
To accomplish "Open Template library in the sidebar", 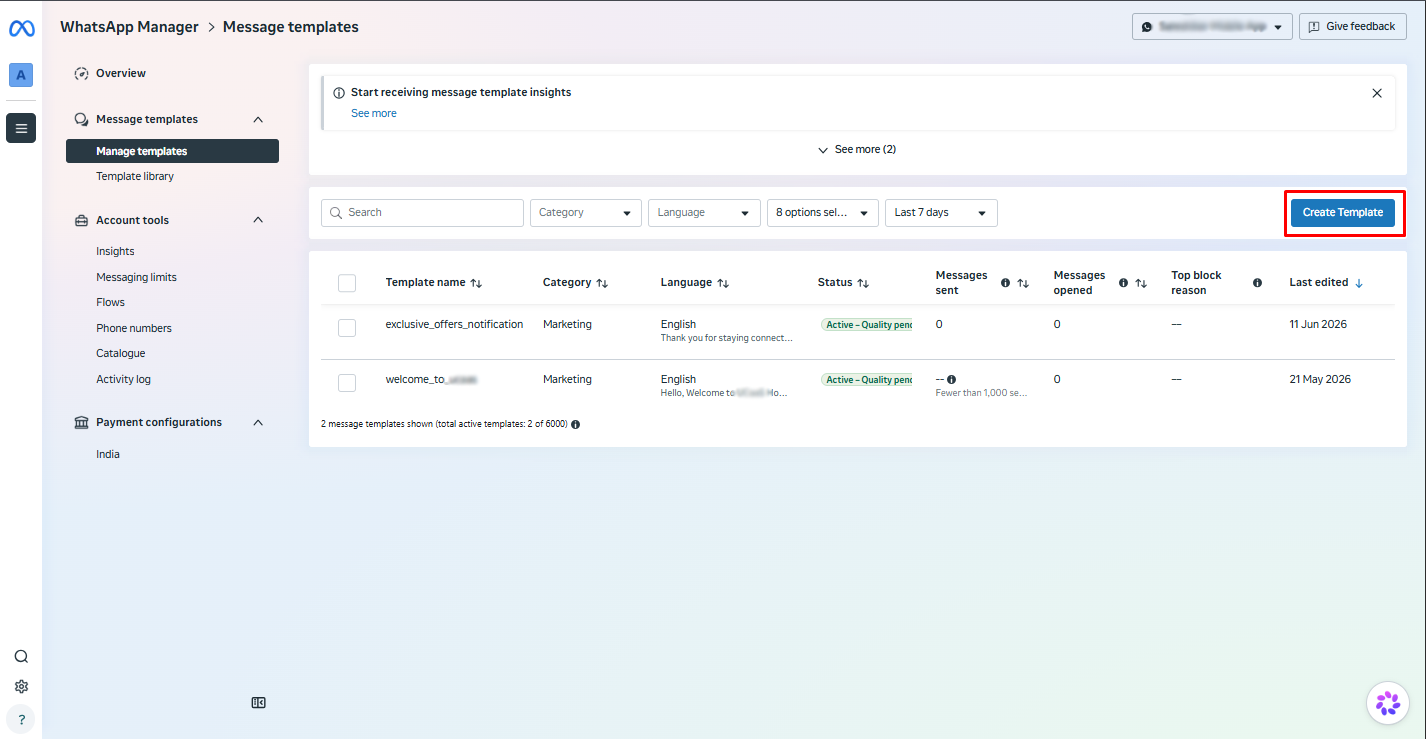I will (135, 177).
